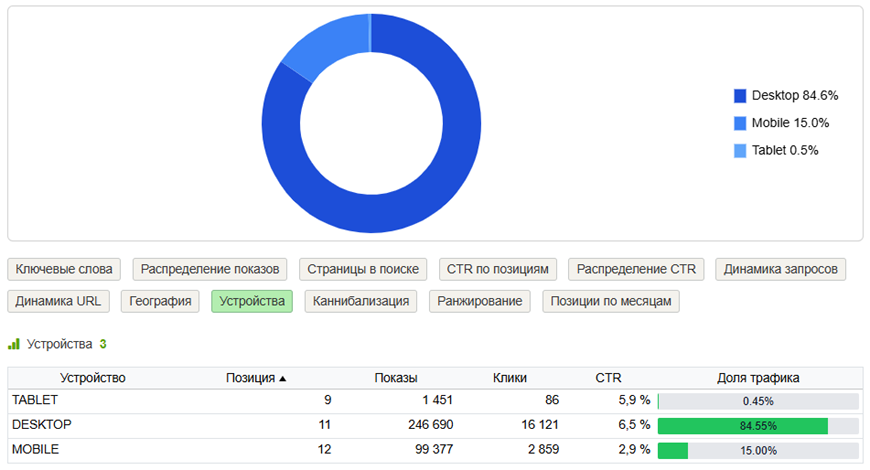870x470 pixels.
Task: Show the Распределение CTR report
Action: pos(636,269)
